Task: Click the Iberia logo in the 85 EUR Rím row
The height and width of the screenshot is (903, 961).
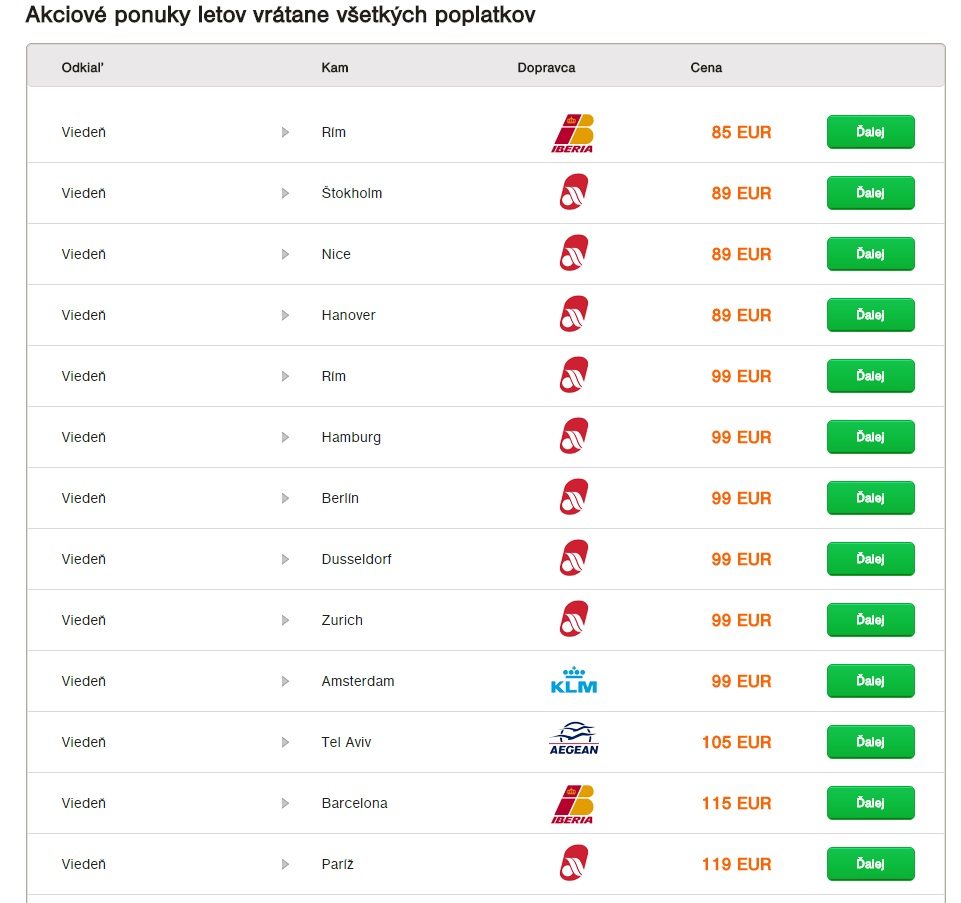Action: (x=572, y=132)
